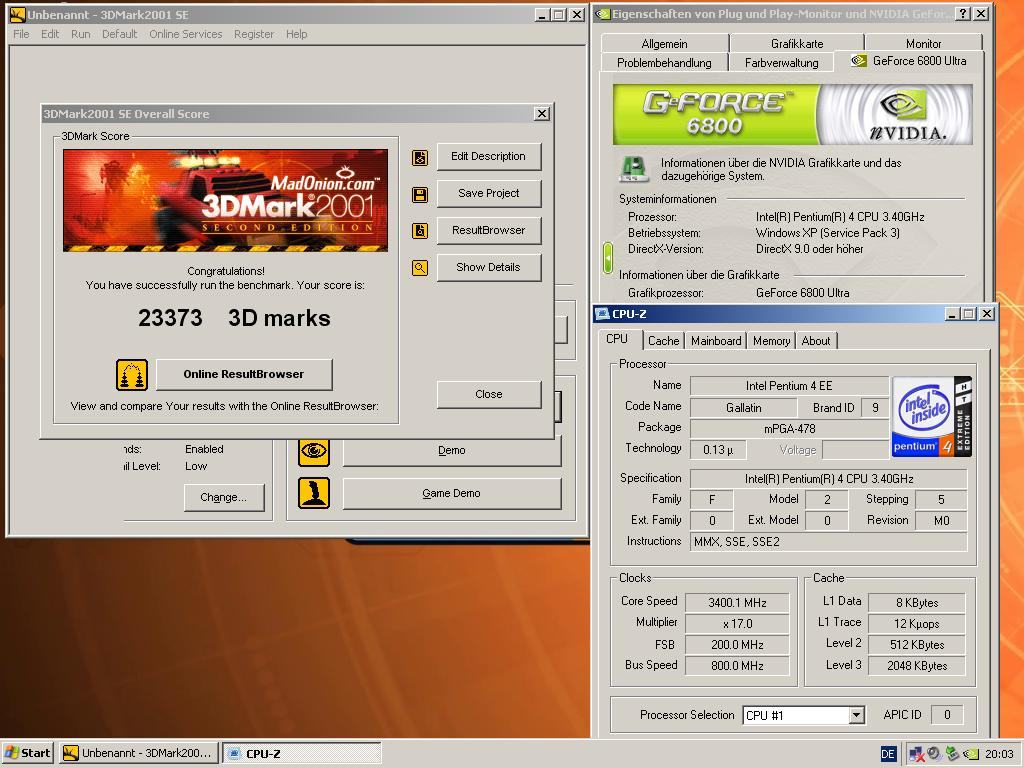This screenshot has width=1024, height=768.
Task: Click the NVIDIA graphics card info icon
Action: point(633,169)
